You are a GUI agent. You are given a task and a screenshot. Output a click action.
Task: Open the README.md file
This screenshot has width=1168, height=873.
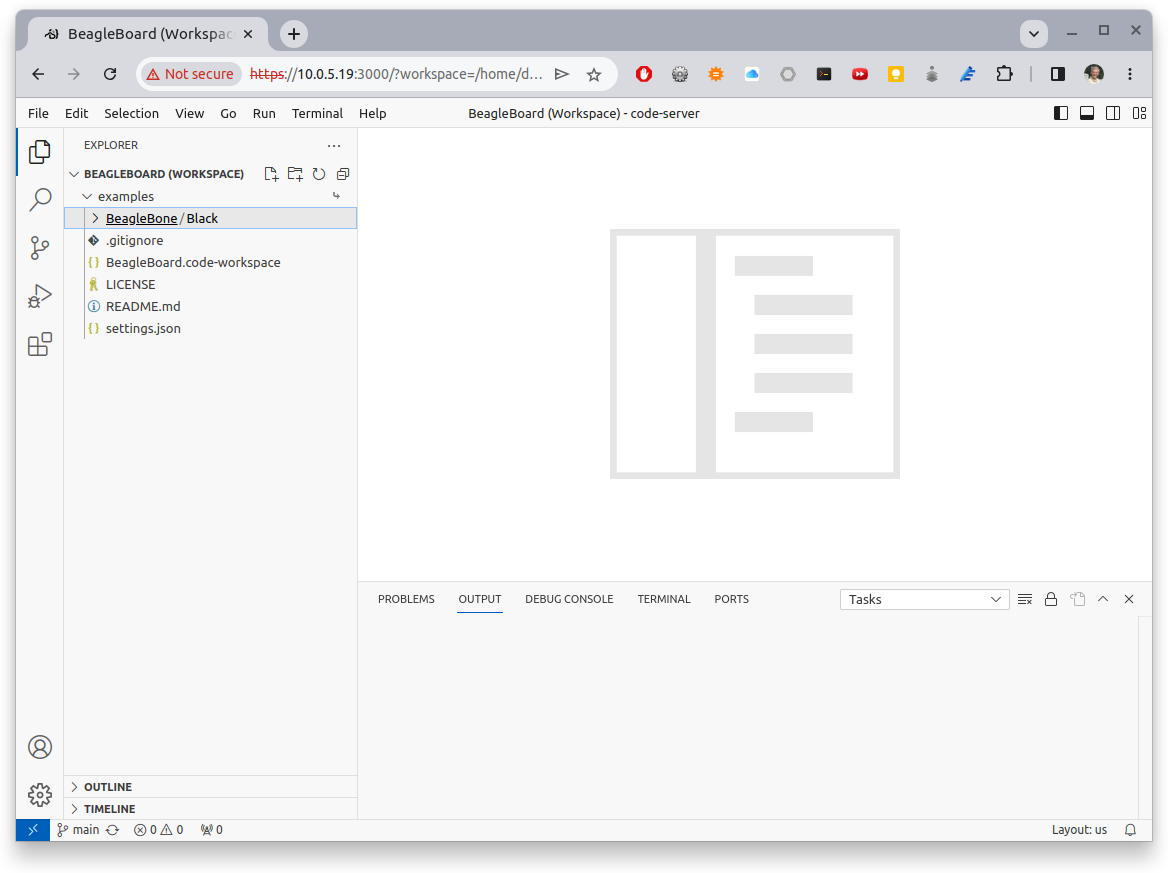click(143, 306)
